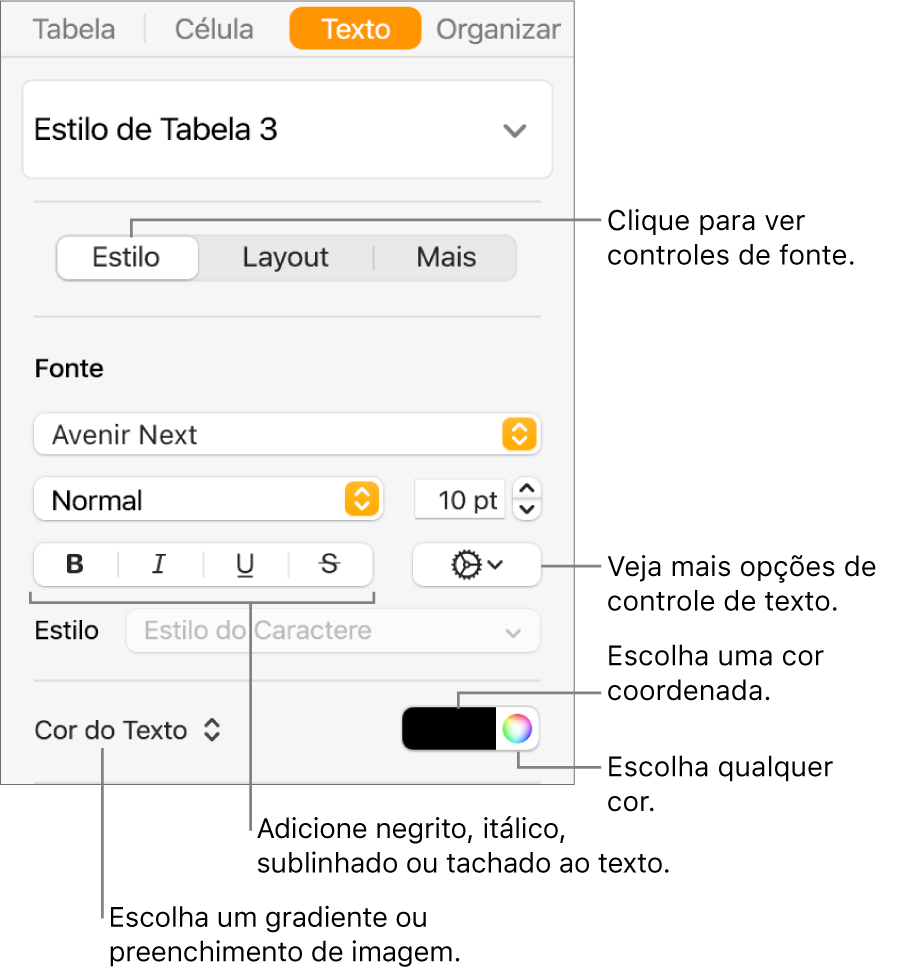Switch to the Célula tab
Screen dimensions: 899x974
[x=214, y=29]
